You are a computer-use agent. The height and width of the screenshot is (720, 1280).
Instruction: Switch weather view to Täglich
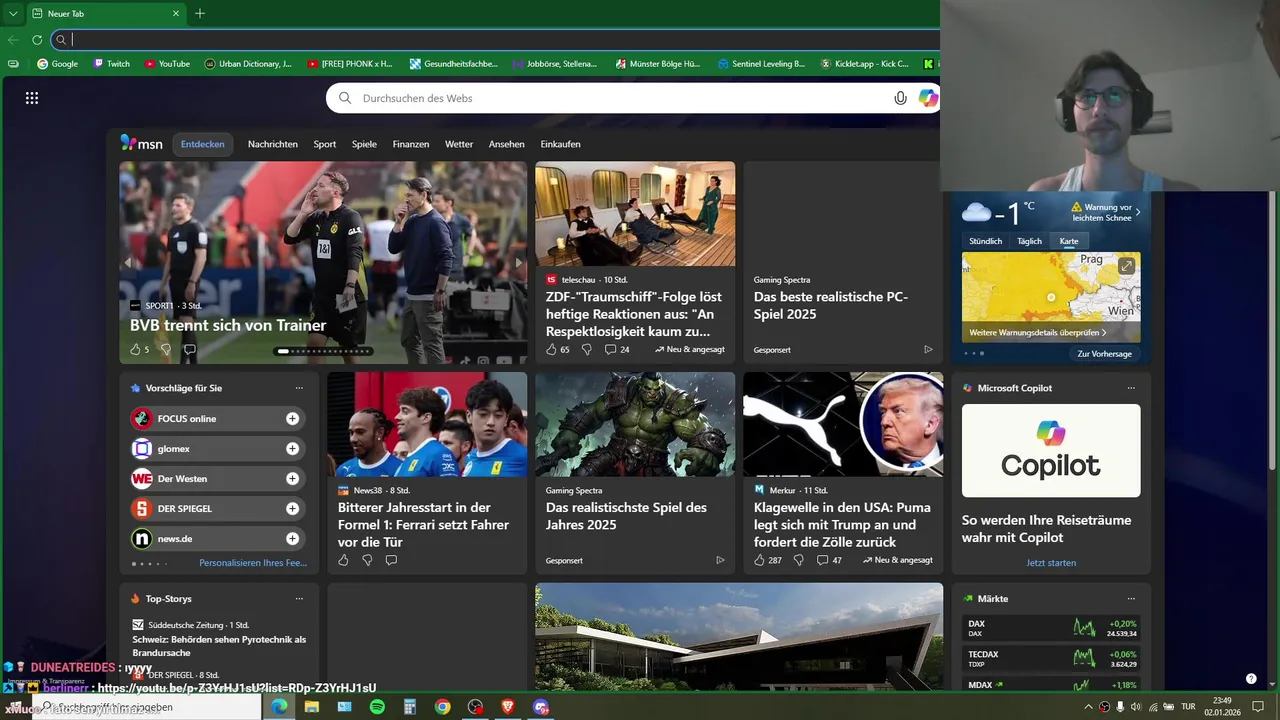(x=1029, y=241)
